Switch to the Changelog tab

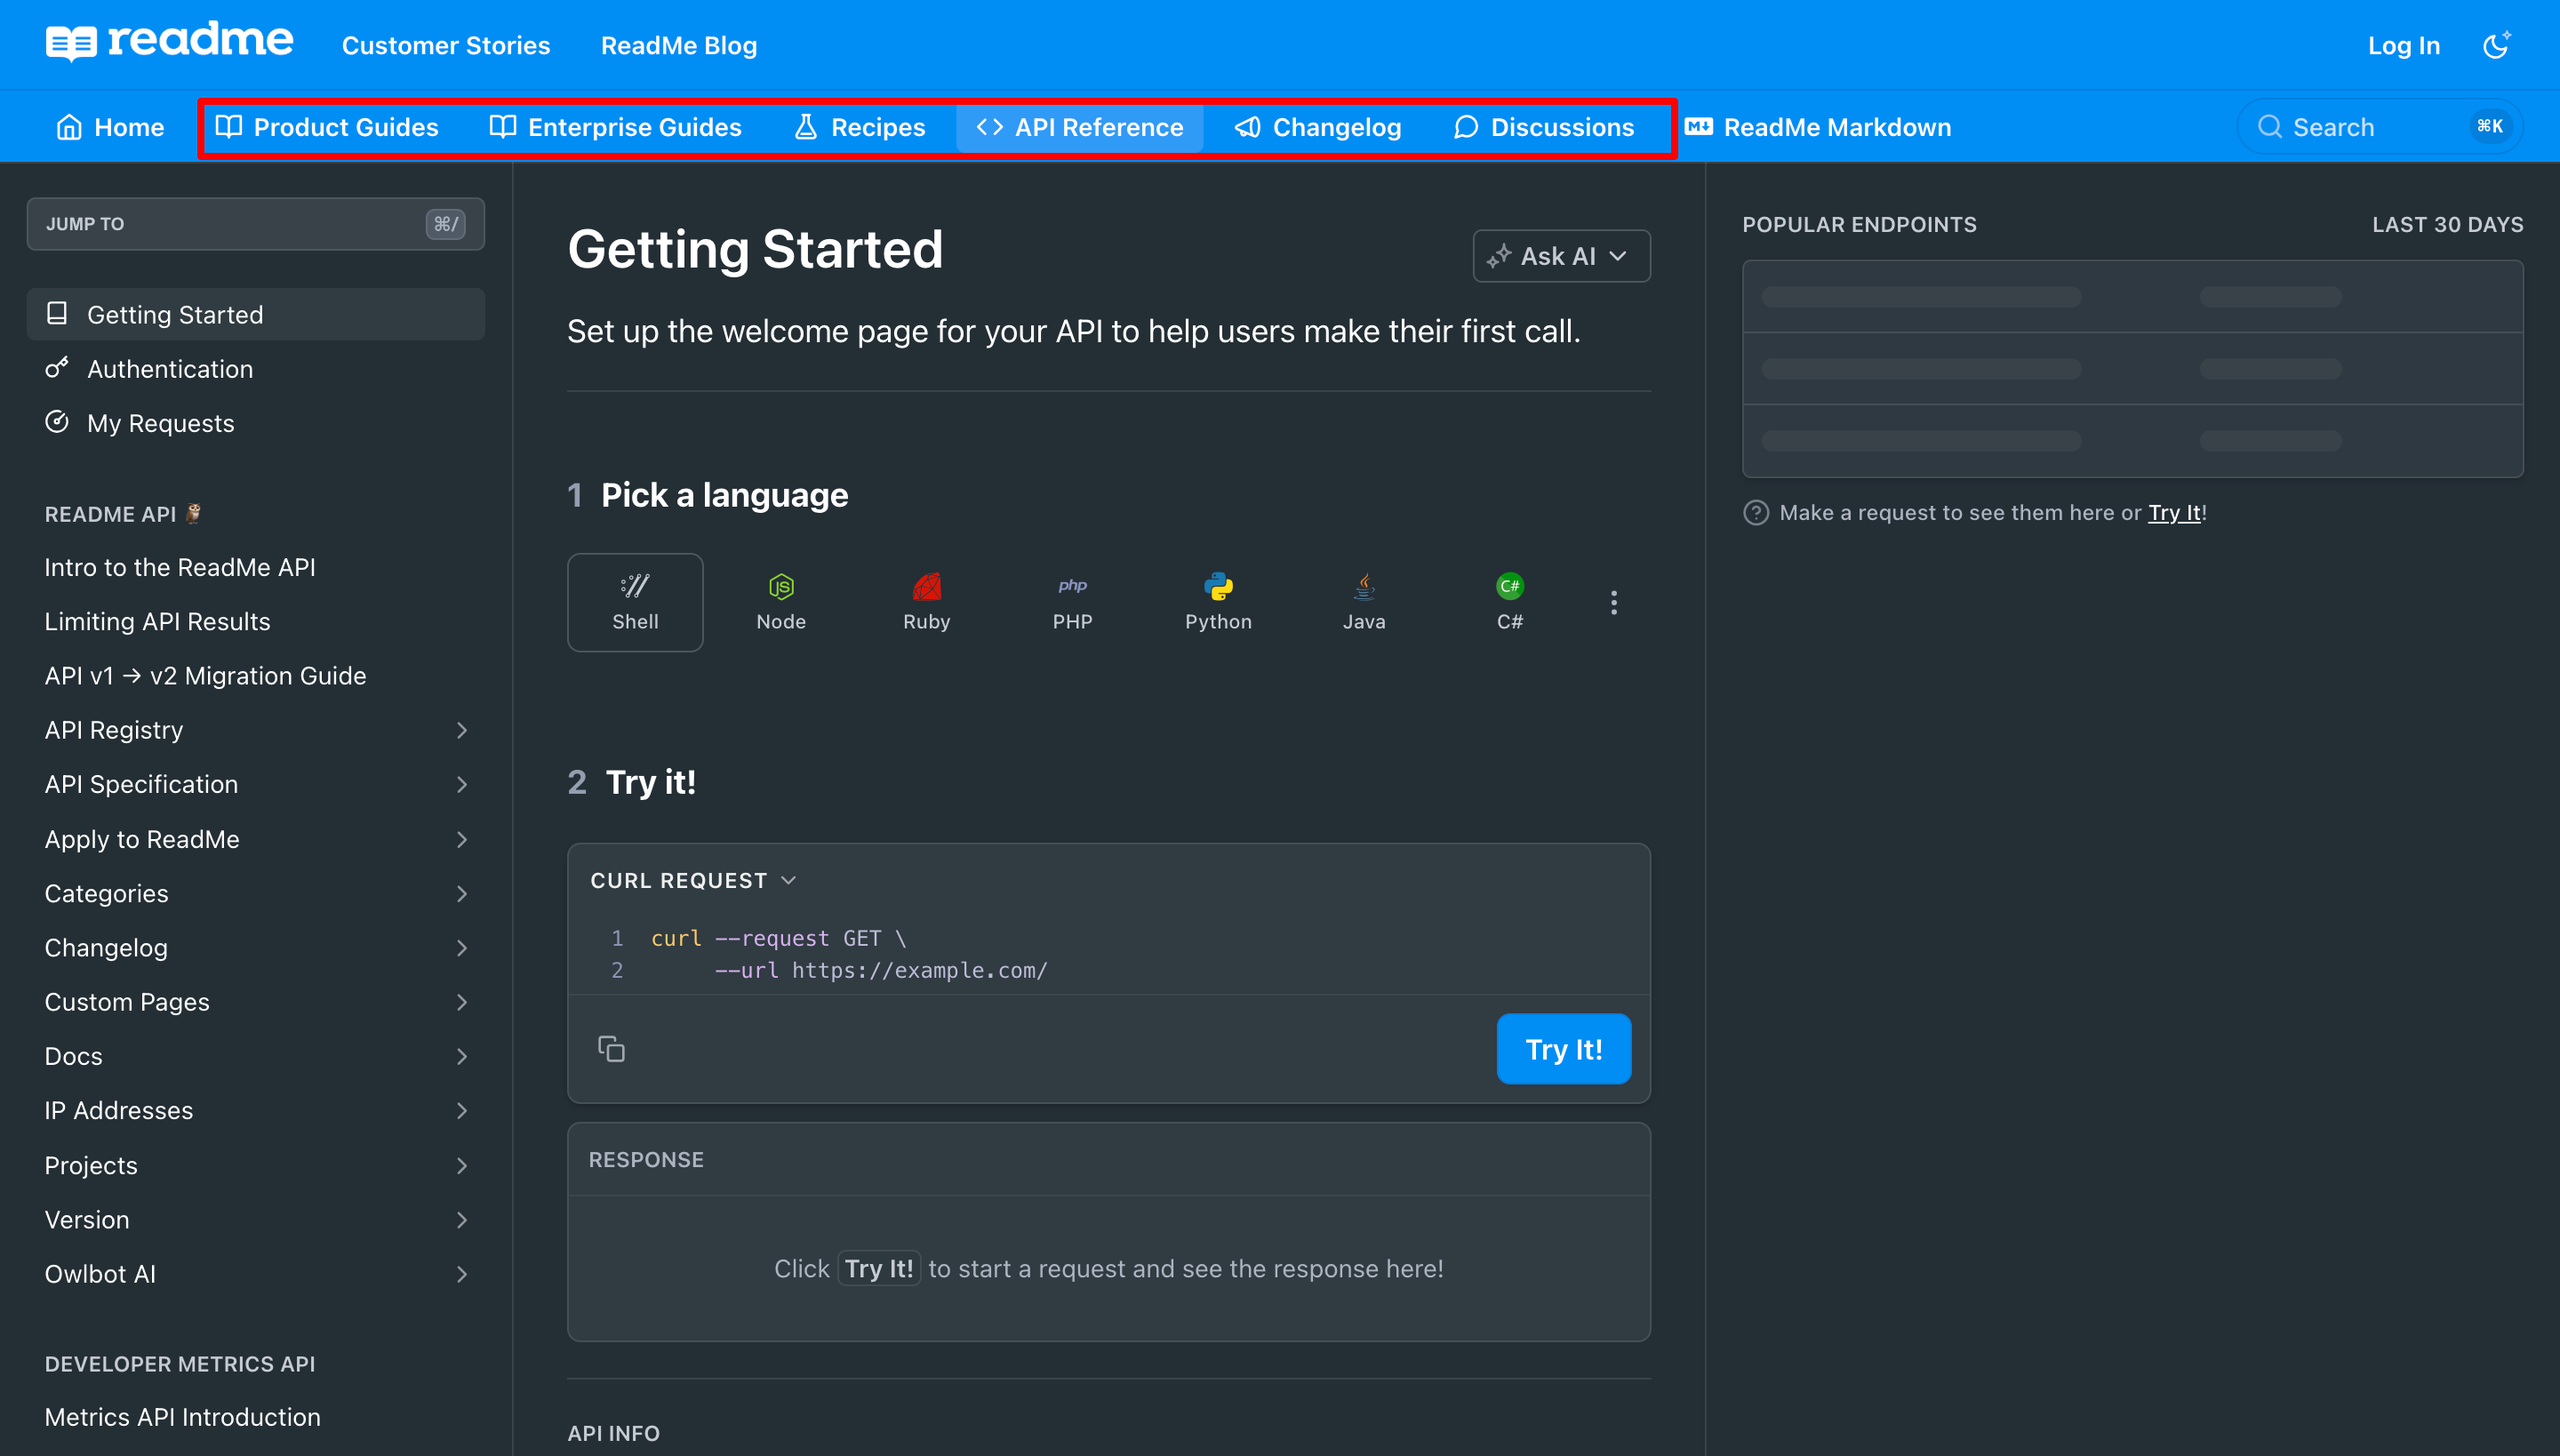click(1318, 127)
